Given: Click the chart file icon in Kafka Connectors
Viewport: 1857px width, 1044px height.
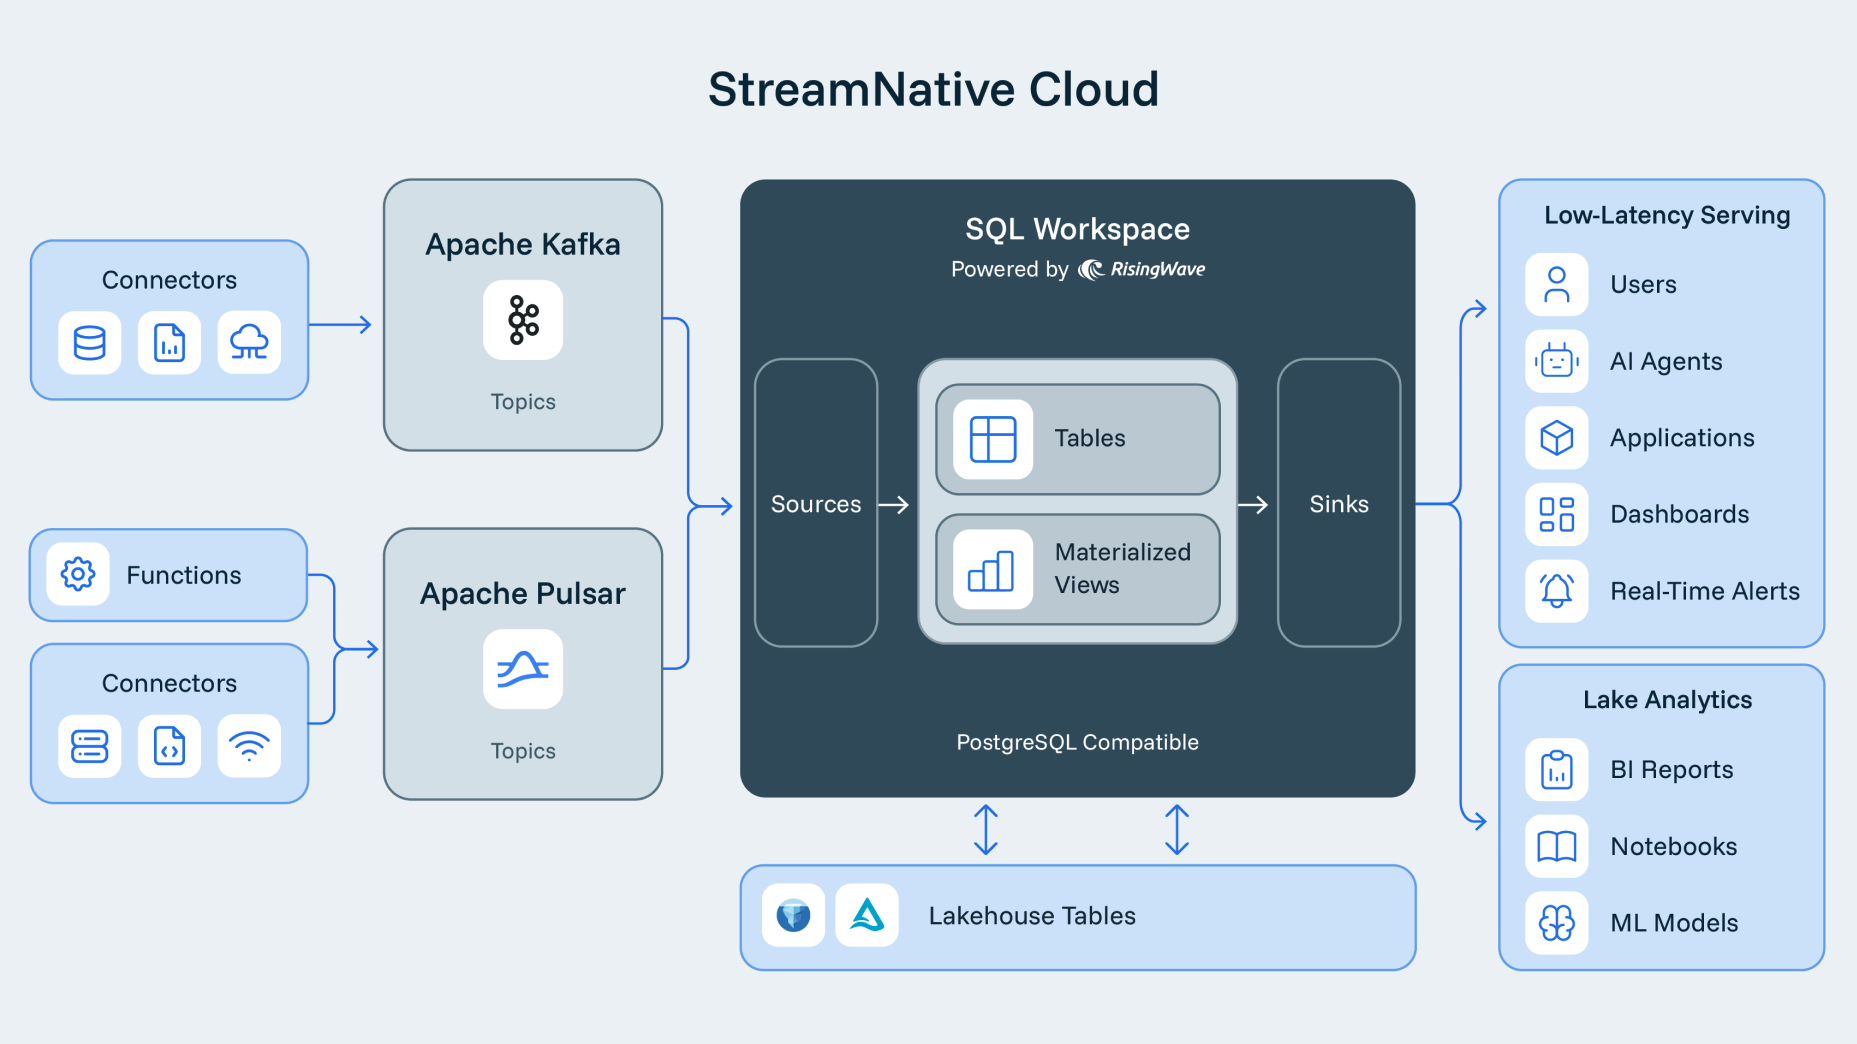Looking at the screenshot, I should coord(169,343).
